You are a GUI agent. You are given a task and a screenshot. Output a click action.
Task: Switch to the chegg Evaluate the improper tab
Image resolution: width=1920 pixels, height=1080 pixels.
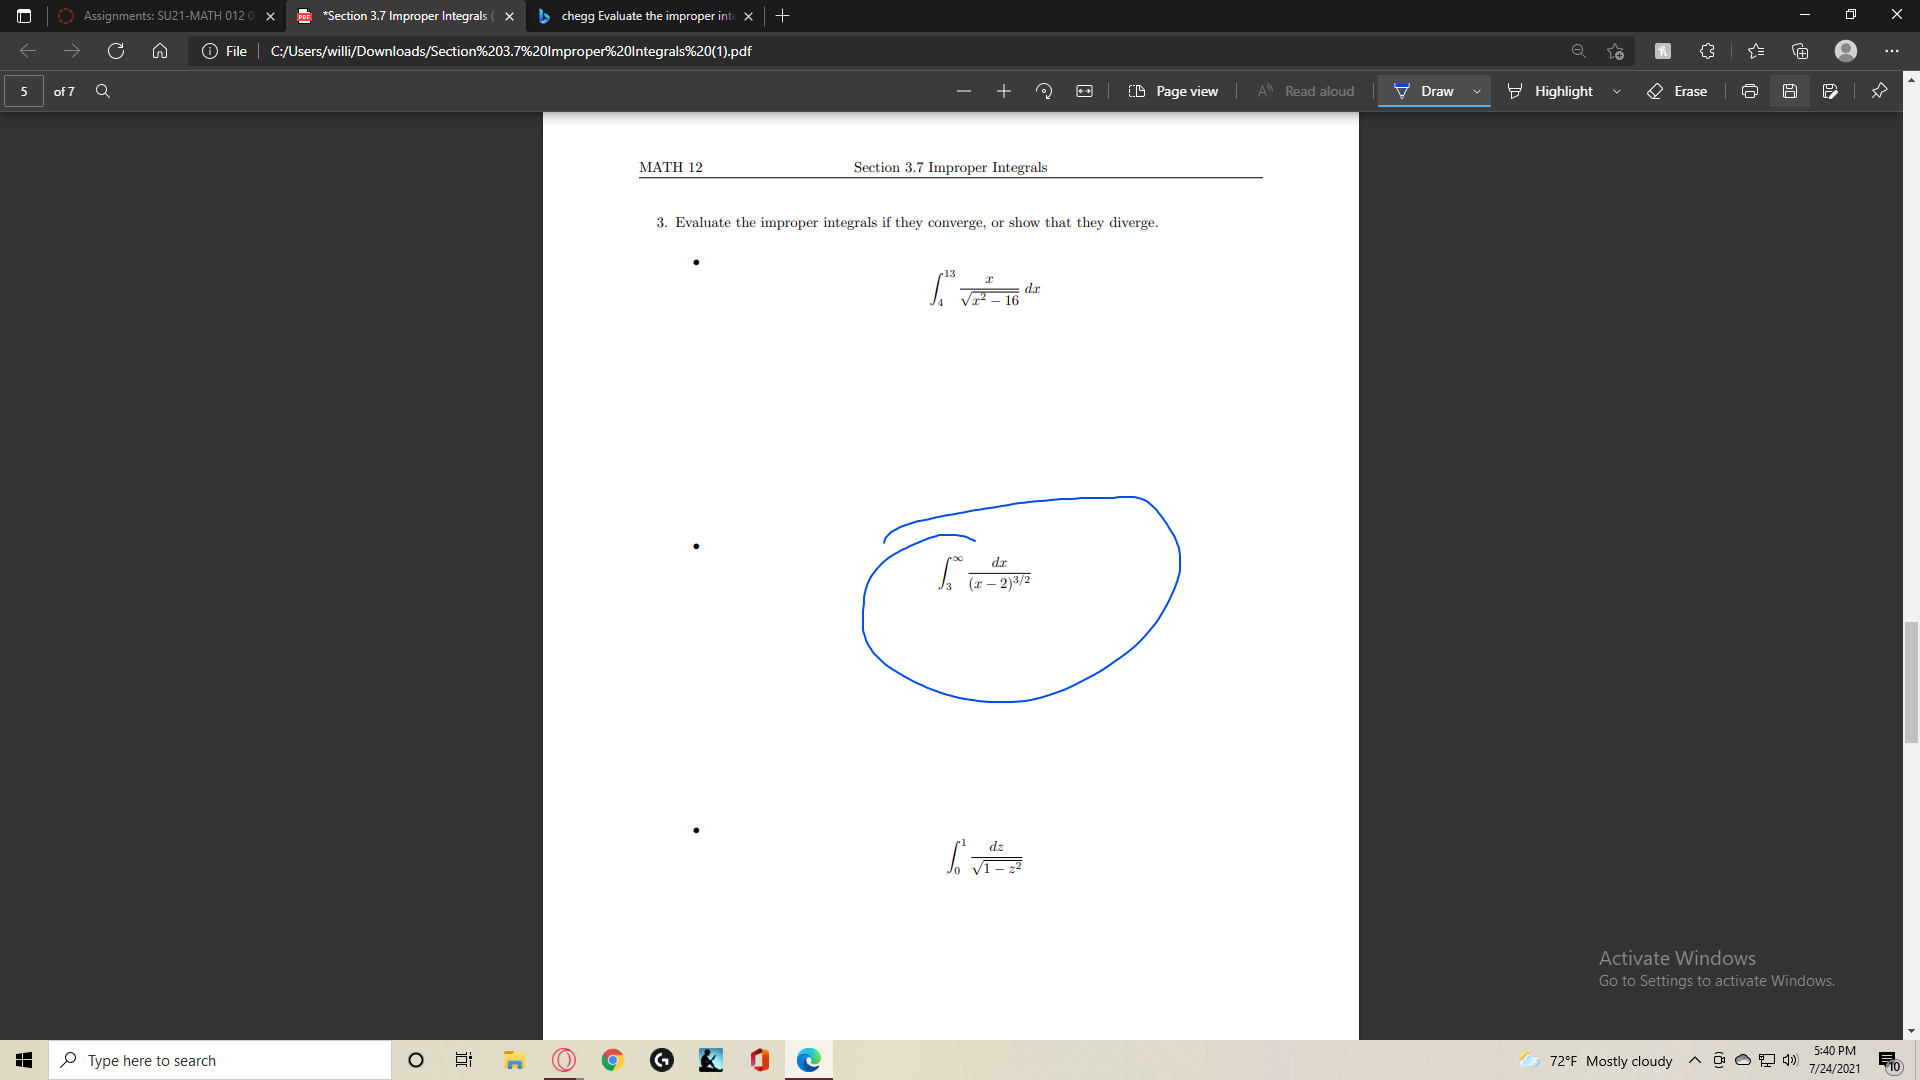tap(640, 16)
